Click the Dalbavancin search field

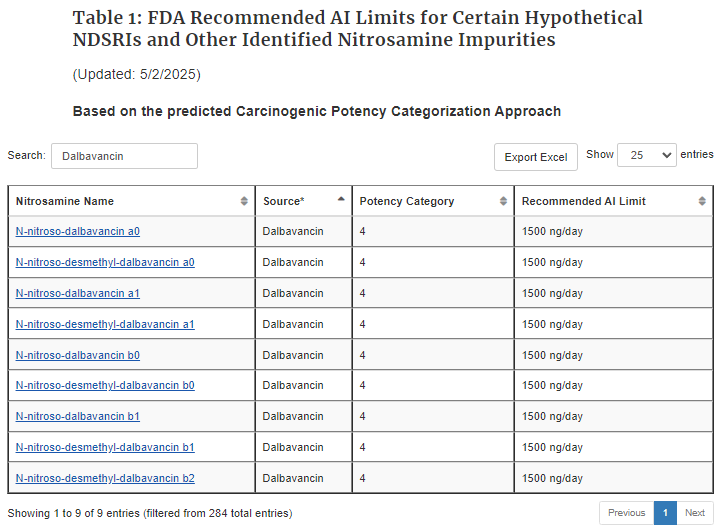click(x=124, y=156)
